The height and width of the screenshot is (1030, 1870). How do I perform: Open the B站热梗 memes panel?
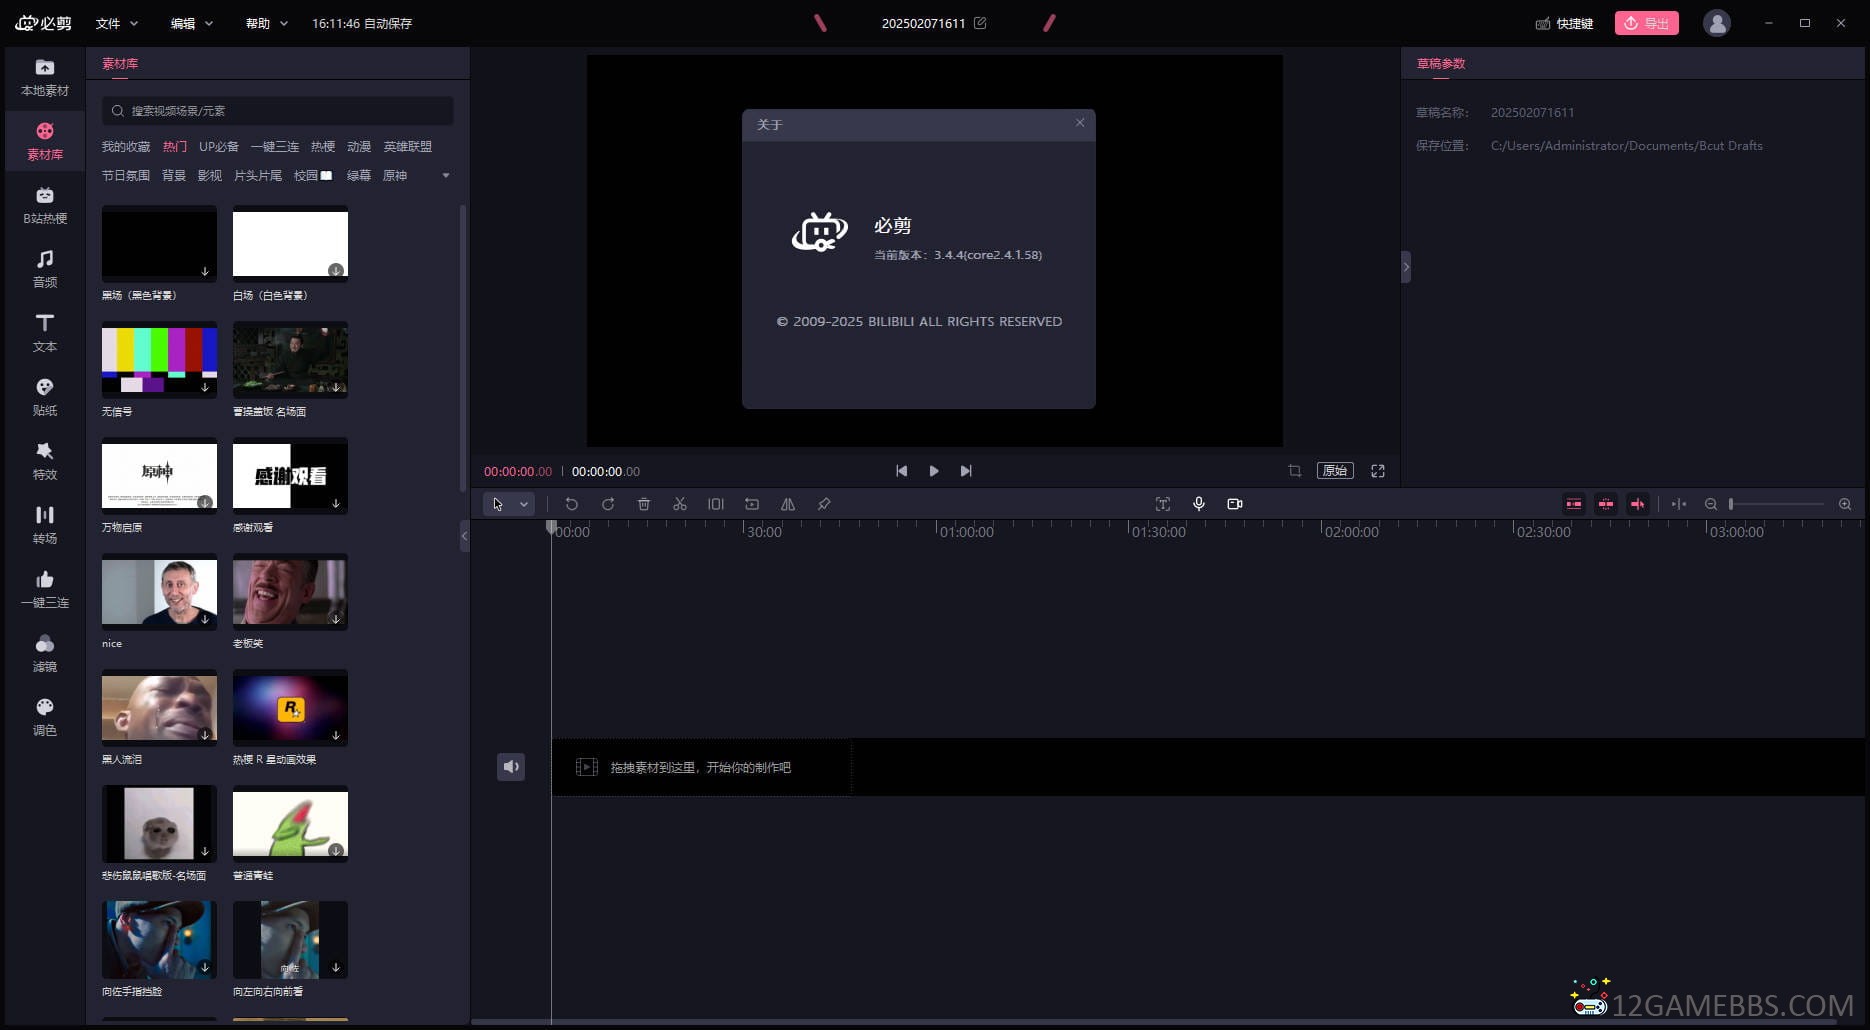(x=45, y=206)
